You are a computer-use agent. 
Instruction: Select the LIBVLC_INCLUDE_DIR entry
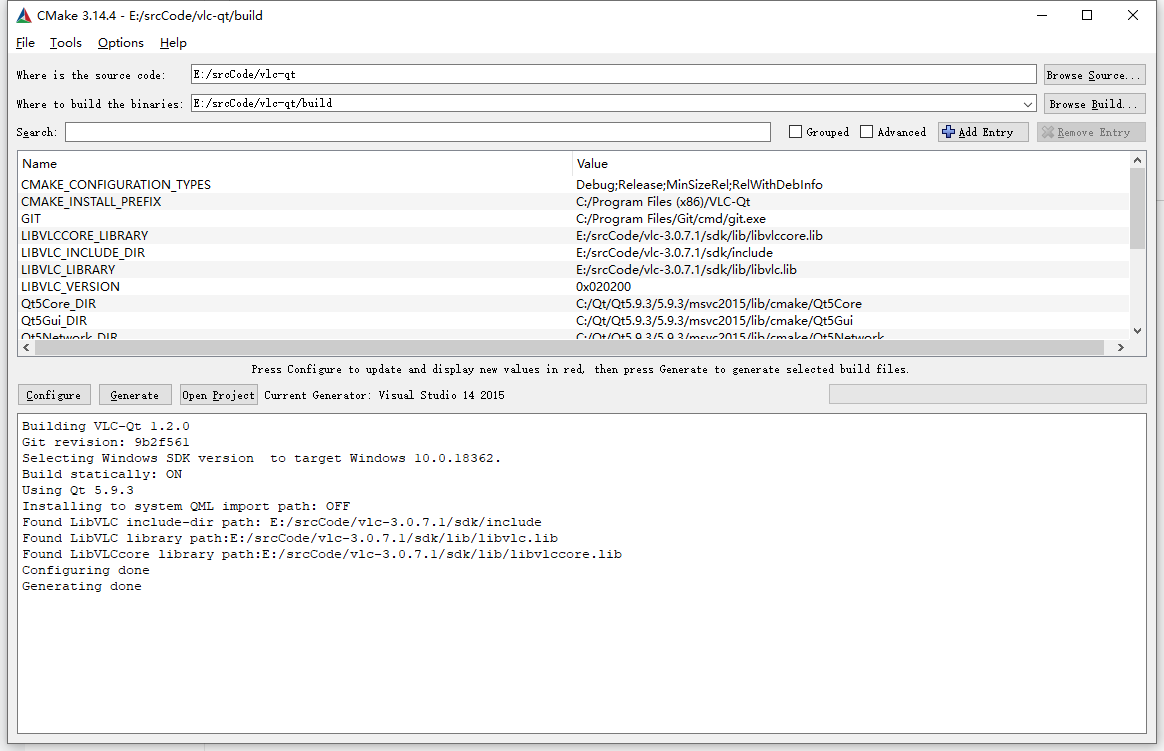83,253
